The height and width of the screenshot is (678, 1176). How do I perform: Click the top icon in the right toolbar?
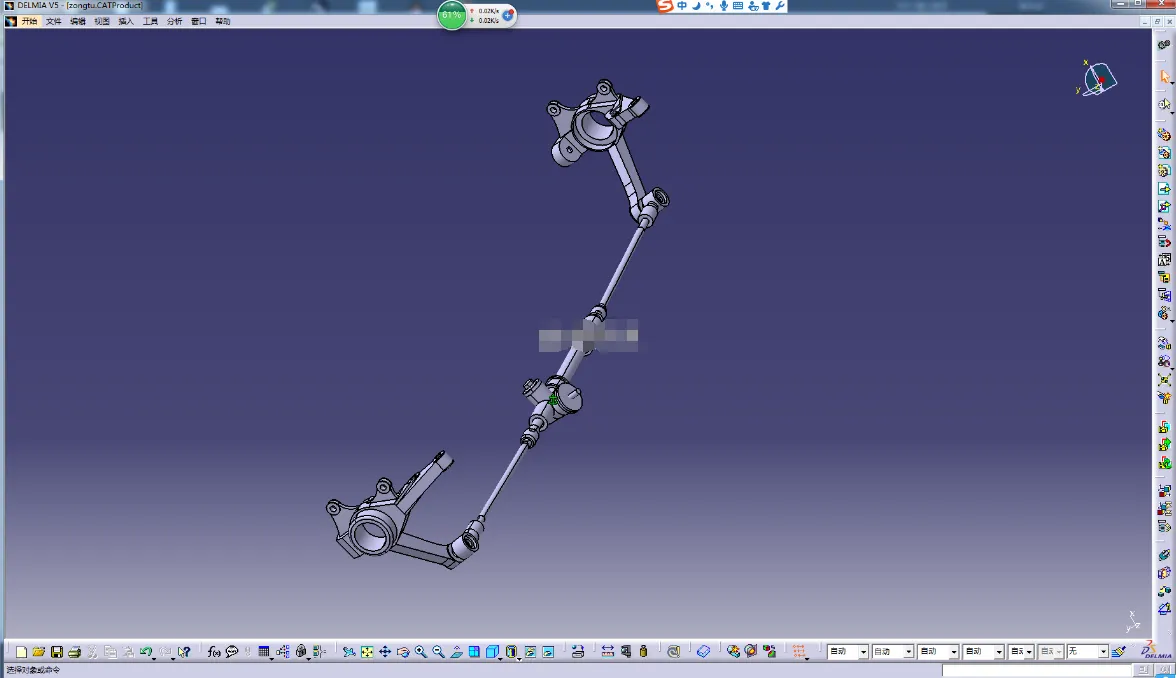(x=1164, y=45)
